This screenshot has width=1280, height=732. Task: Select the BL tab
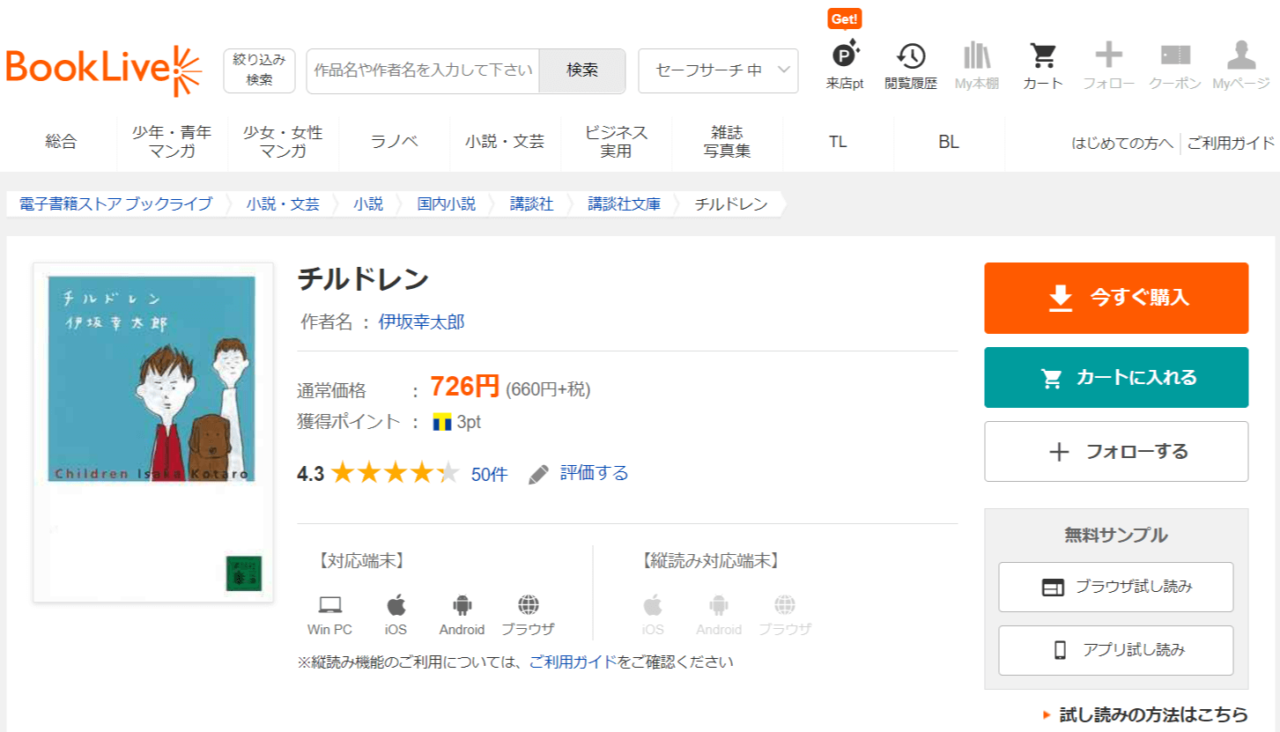pos(949,142)
